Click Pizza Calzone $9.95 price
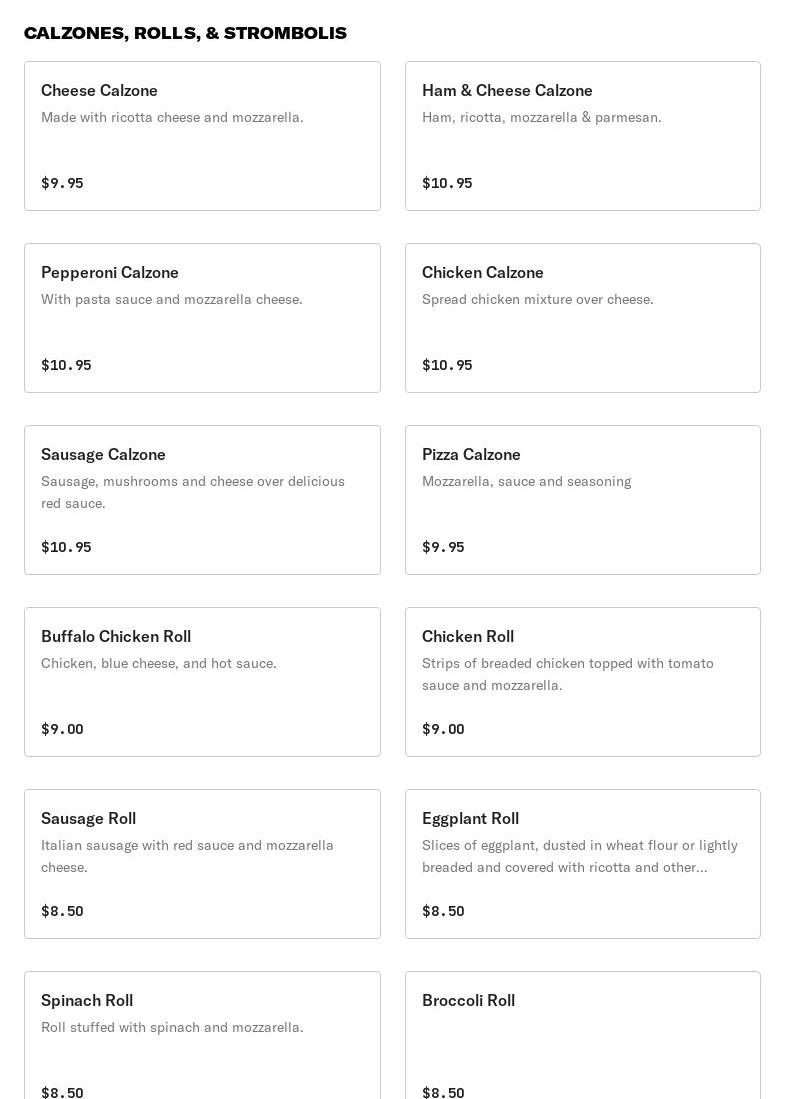This screenshot has width=785, height=1099. tap(443, 547)
